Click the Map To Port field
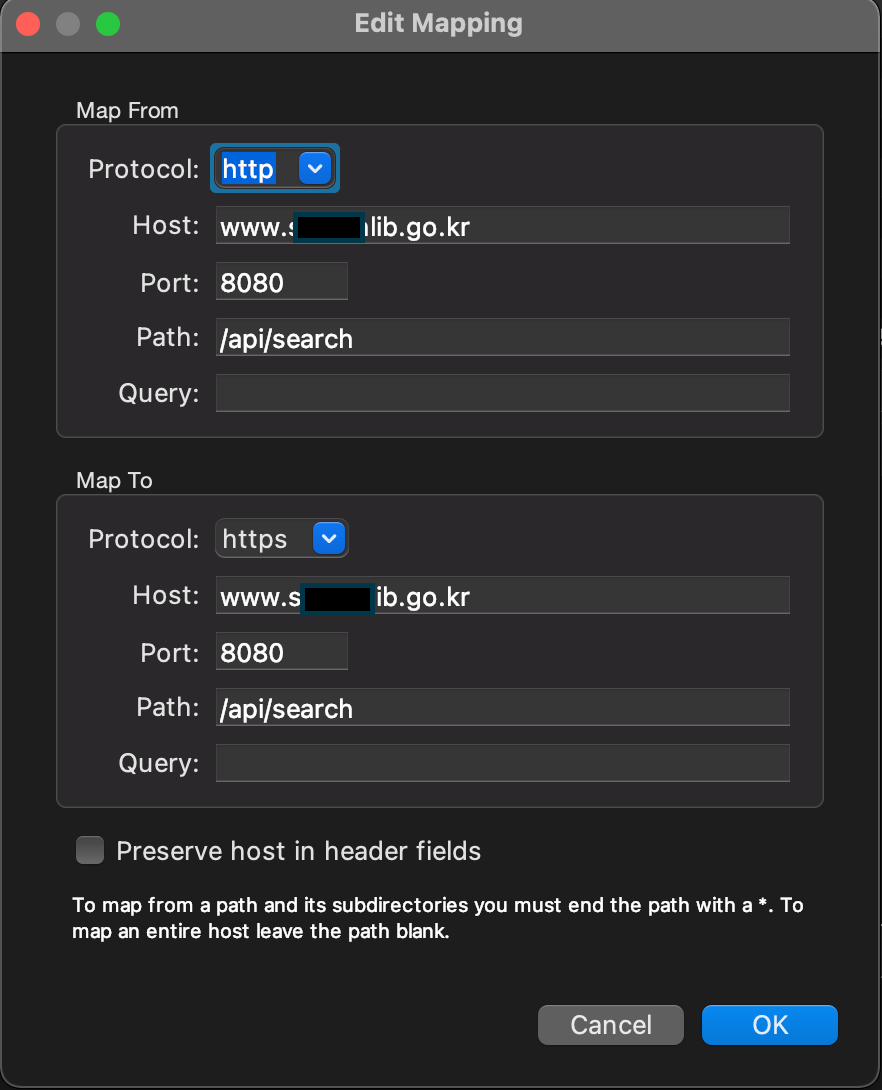 pos(281,651)
